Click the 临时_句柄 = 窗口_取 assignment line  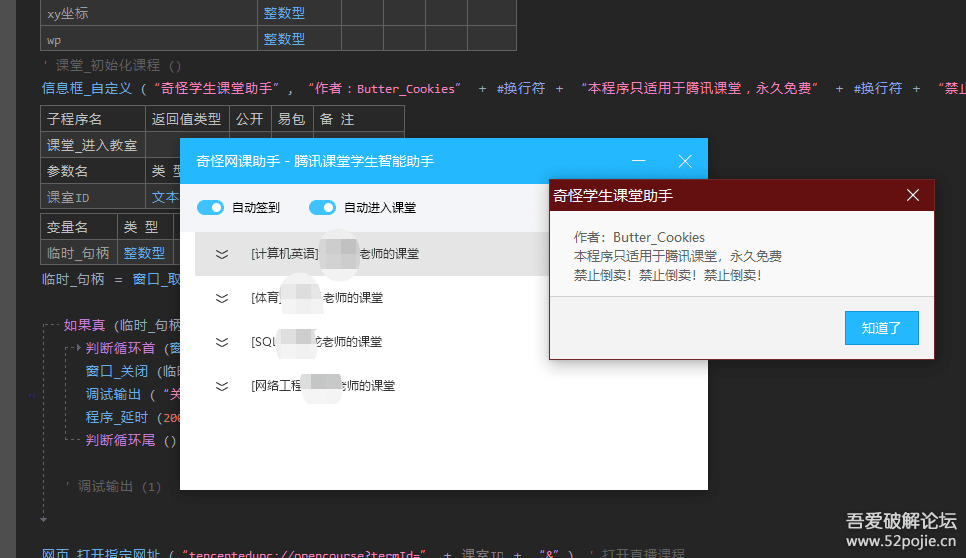111,279
